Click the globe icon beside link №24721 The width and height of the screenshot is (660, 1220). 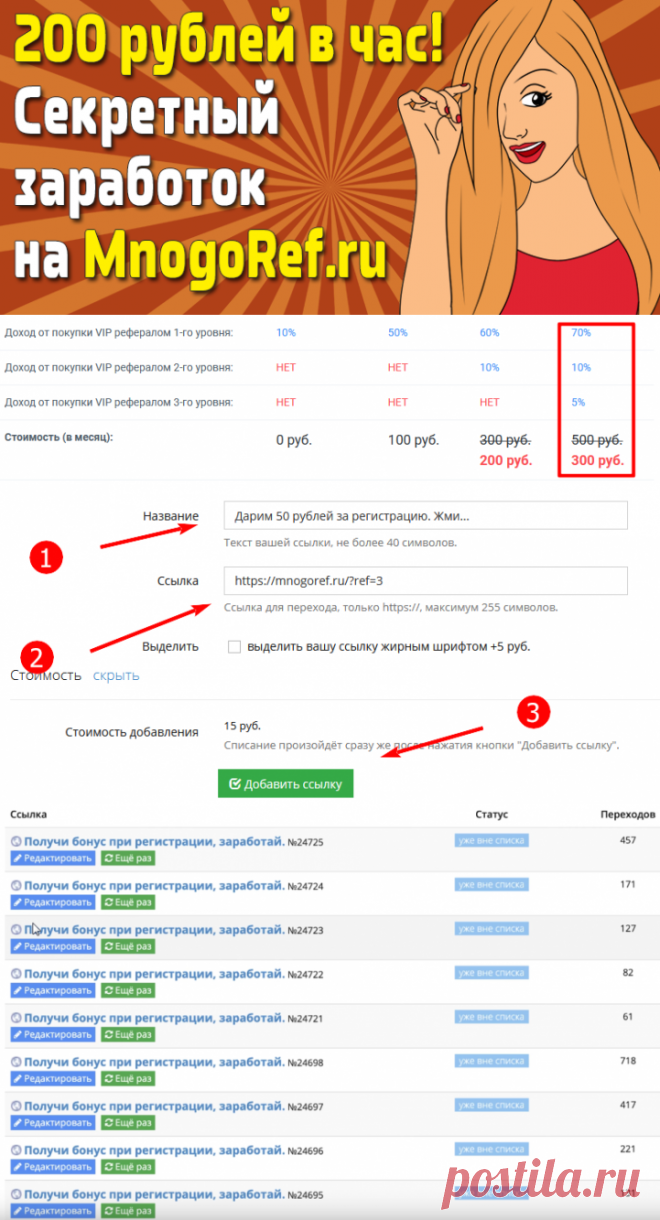point(16,1018)
